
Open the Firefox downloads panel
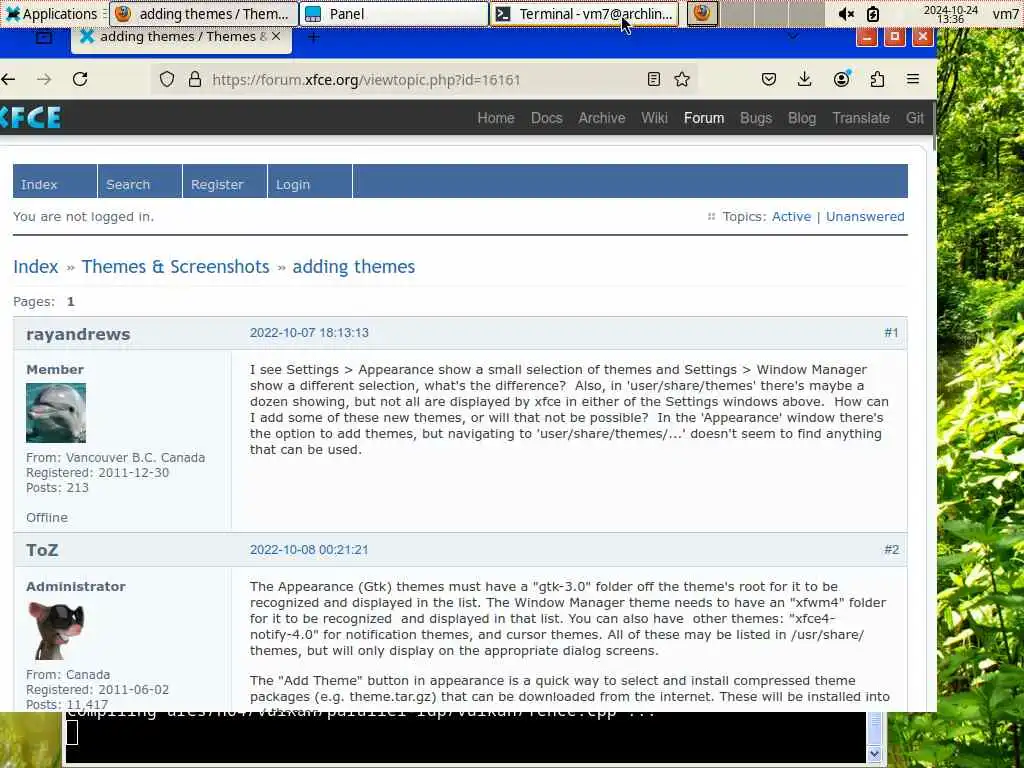pyautogui.click(x=805, y=80)
